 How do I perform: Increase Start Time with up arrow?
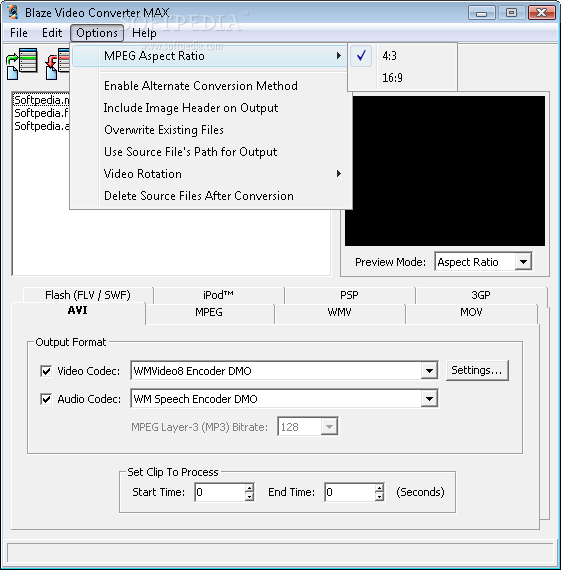(249, 488)
